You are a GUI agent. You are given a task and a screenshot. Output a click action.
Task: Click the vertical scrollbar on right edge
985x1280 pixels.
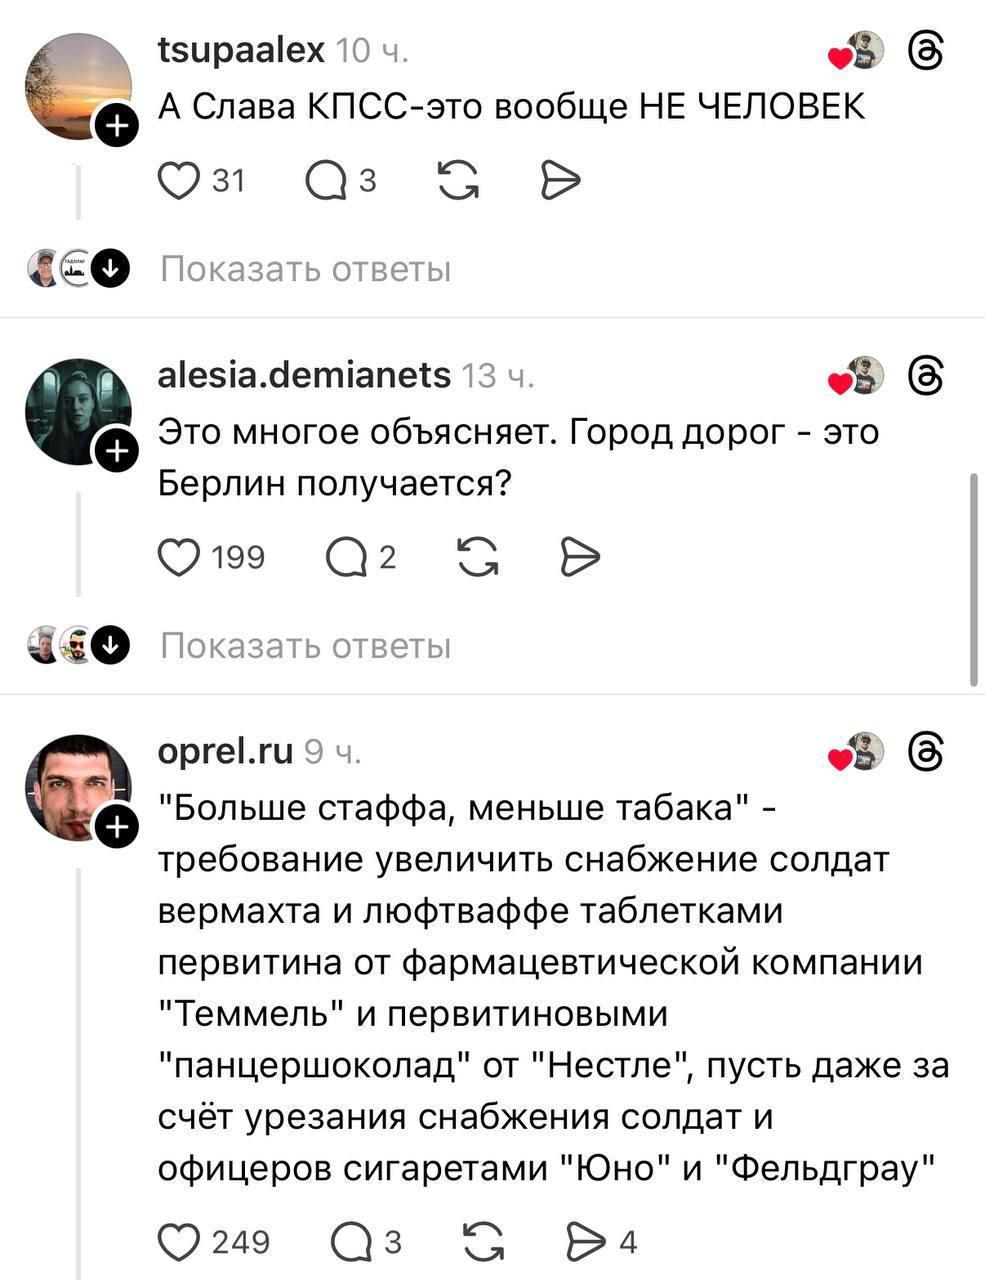click(x=974, y=580)
